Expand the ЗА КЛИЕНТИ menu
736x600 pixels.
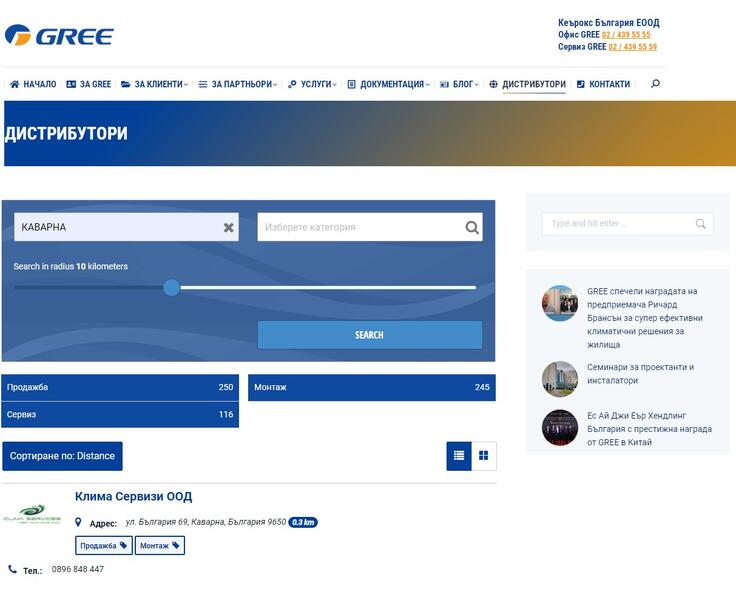point(154,85)
